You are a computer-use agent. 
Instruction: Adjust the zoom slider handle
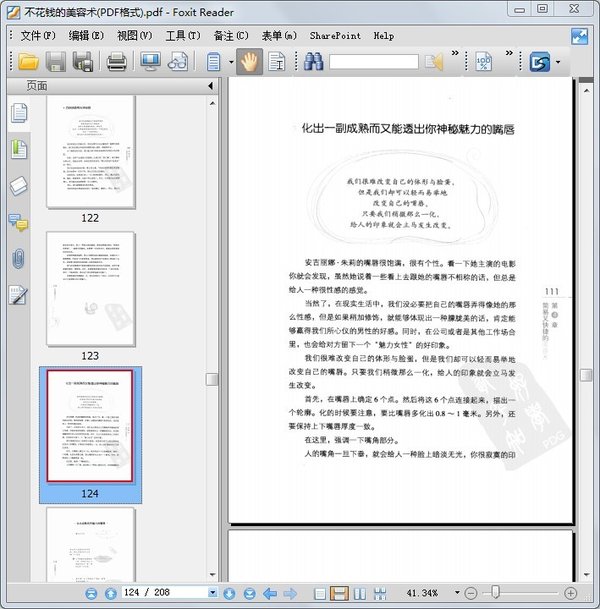tap(495, 593)
